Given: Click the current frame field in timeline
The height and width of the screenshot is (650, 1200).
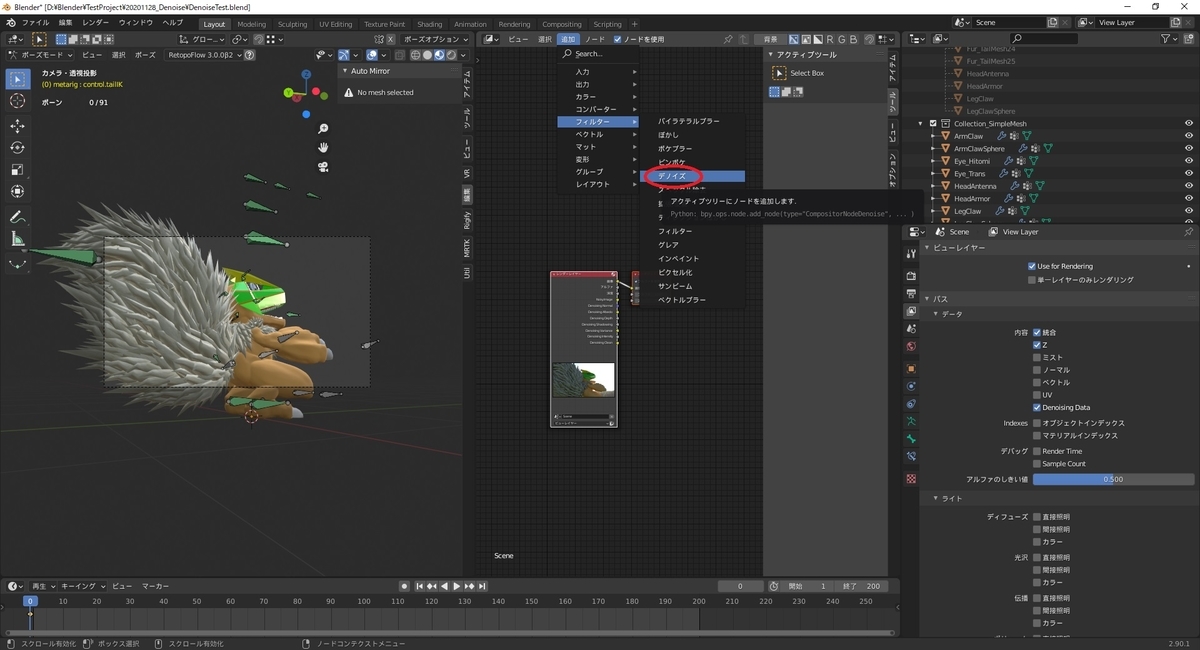Looking at the screenshot, I should (742, 586).
